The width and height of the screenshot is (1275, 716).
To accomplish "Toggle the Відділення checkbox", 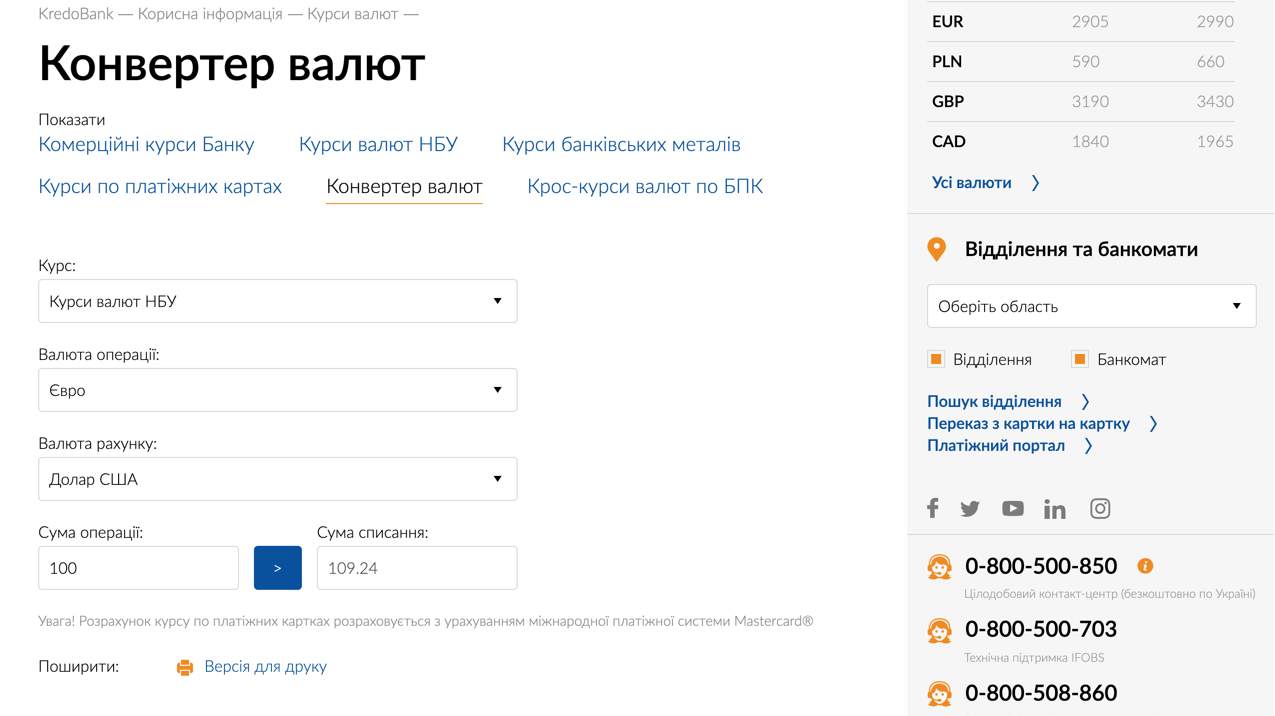I will pos(937,359).
